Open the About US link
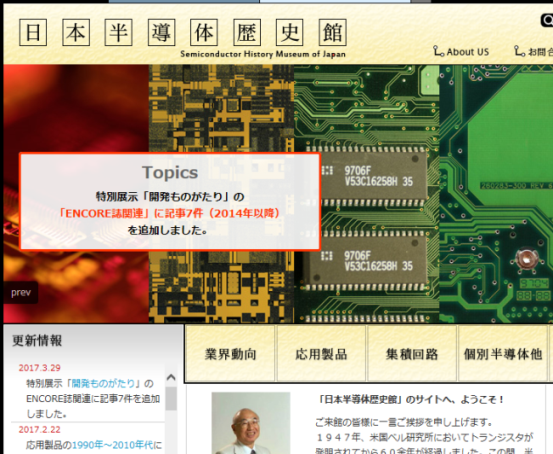This screenshot has width=553, height=454. (467, 52)
